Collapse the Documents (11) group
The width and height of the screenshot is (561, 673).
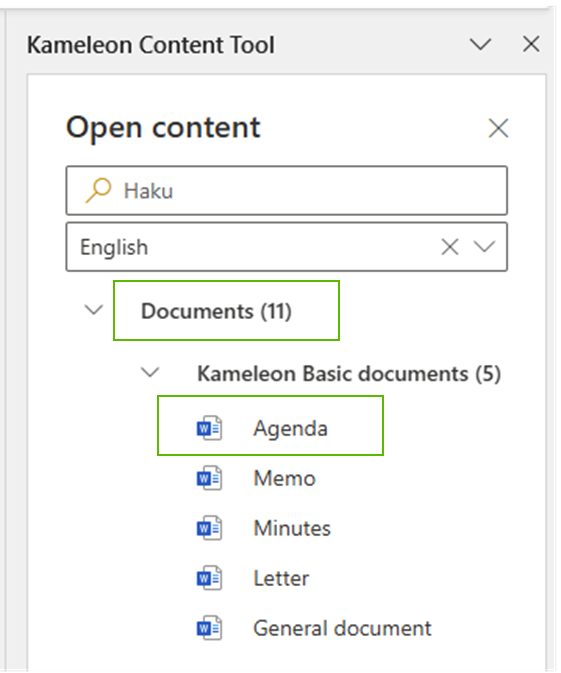[94, 309]
